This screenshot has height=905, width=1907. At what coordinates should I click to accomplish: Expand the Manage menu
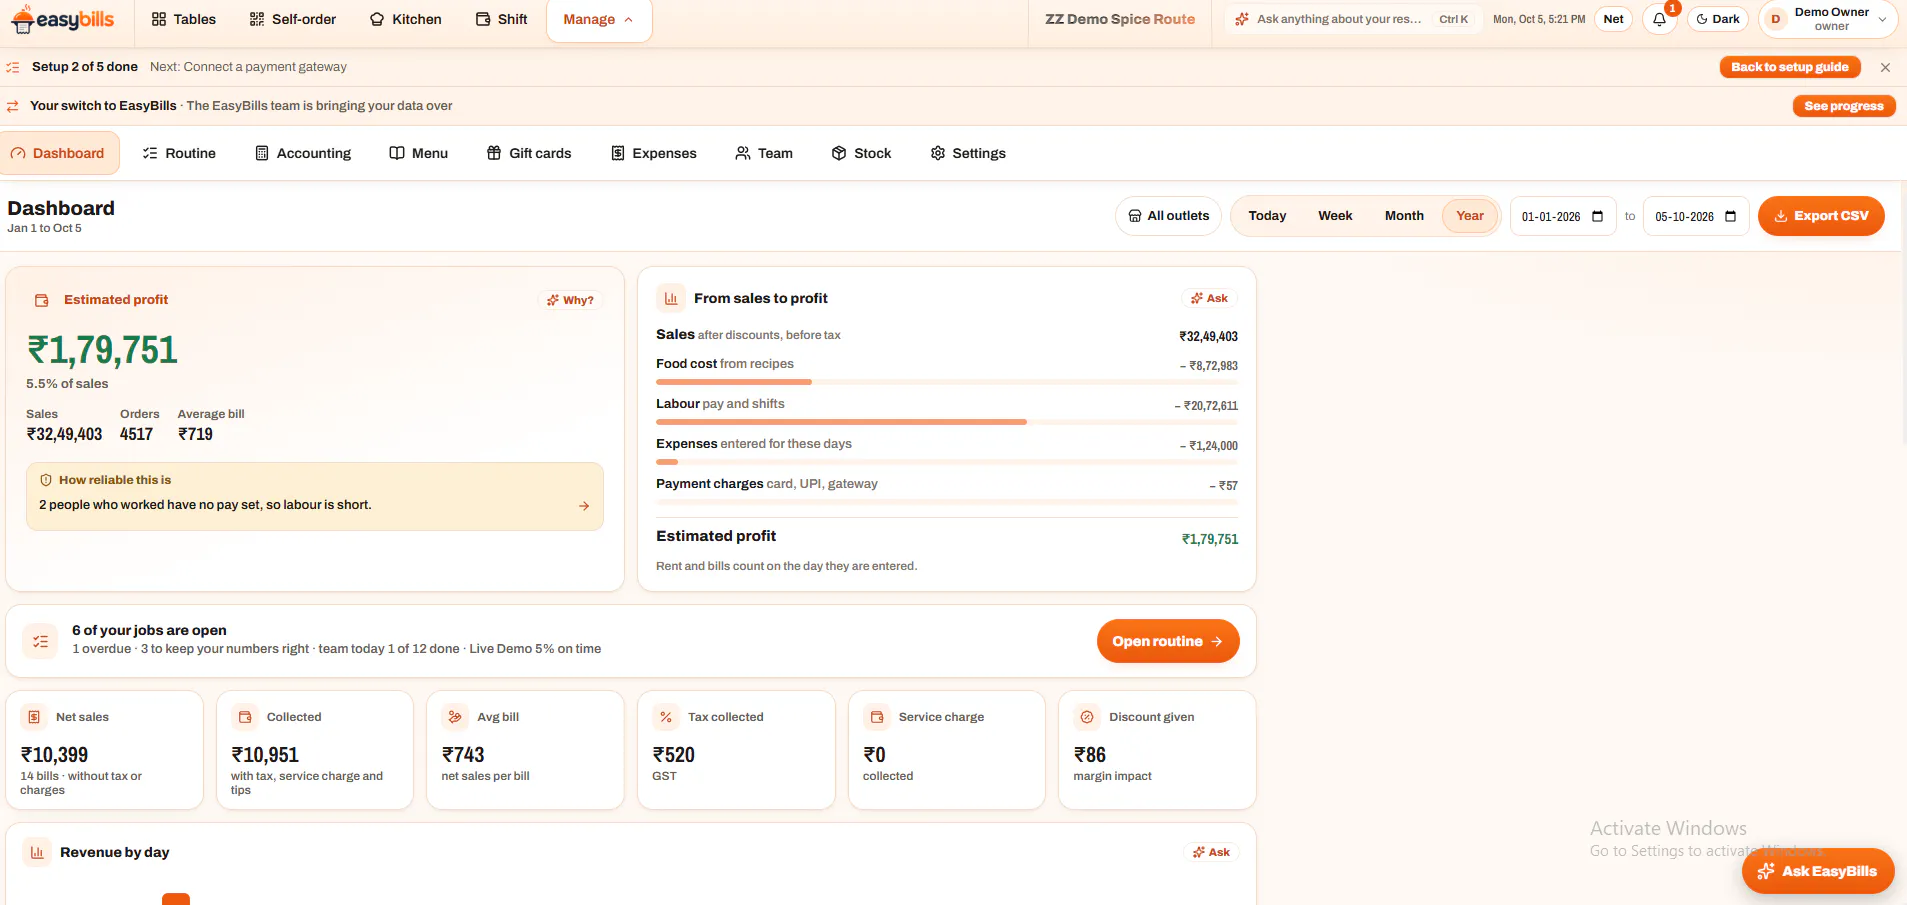pos(599,20)
